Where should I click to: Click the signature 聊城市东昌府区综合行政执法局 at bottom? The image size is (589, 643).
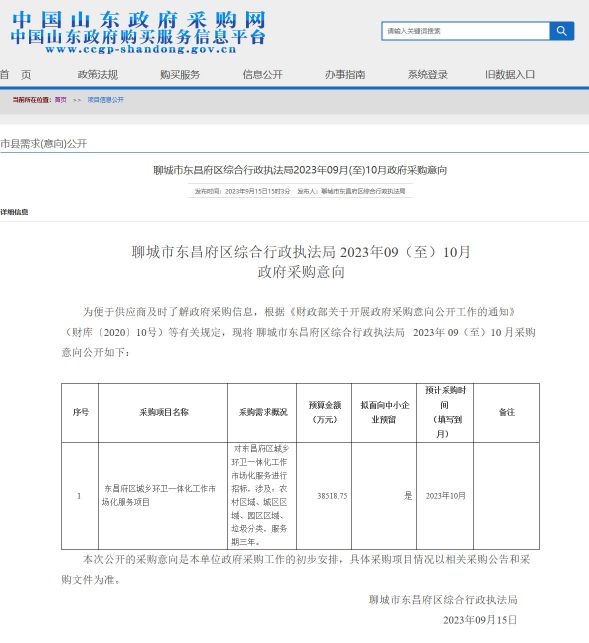pyautogui.click(x=443, y=600)
